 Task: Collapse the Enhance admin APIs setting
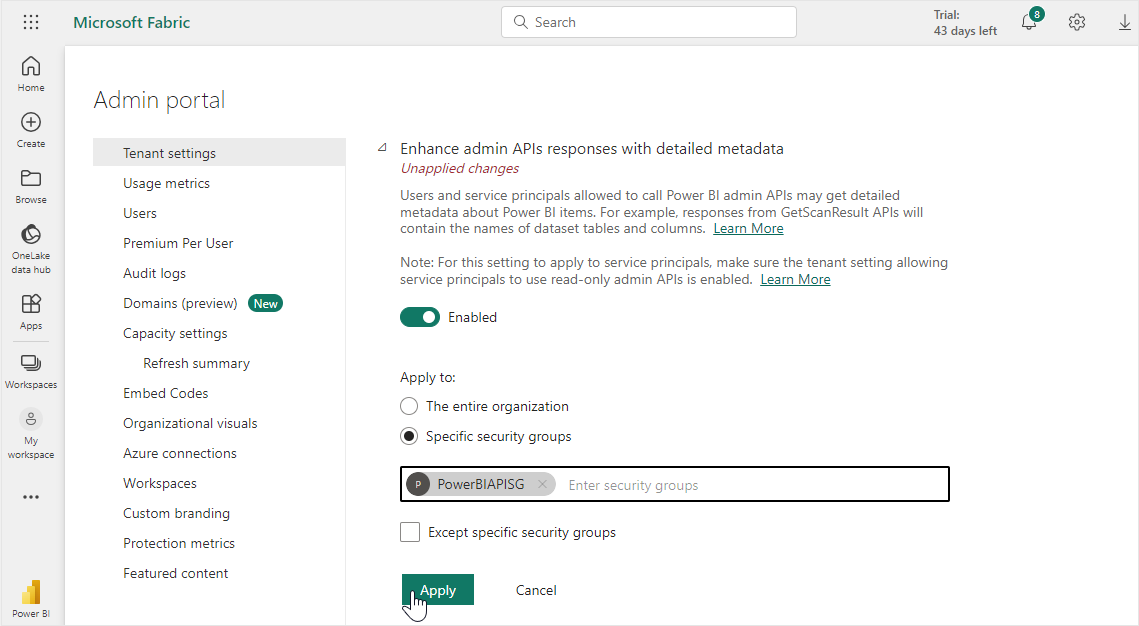click(x=382, y=148)
